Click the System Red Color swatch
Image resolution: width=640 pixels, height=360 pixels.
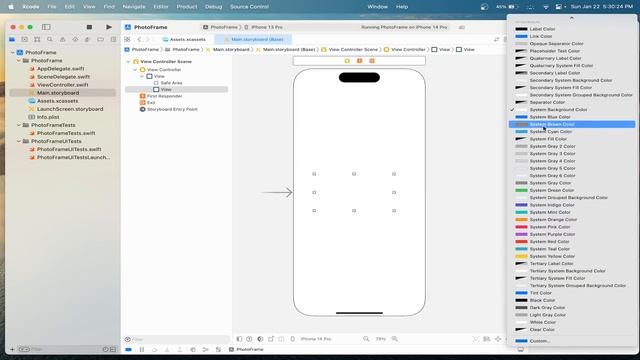coord(521,242)
